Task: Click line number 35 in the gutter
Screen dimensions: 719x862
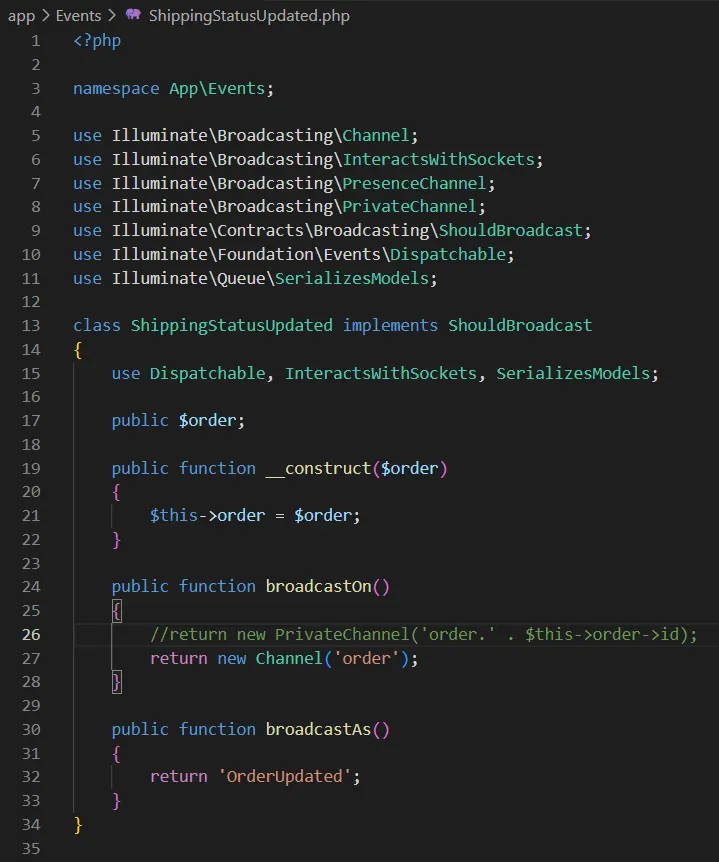Action: pos(31,848)
